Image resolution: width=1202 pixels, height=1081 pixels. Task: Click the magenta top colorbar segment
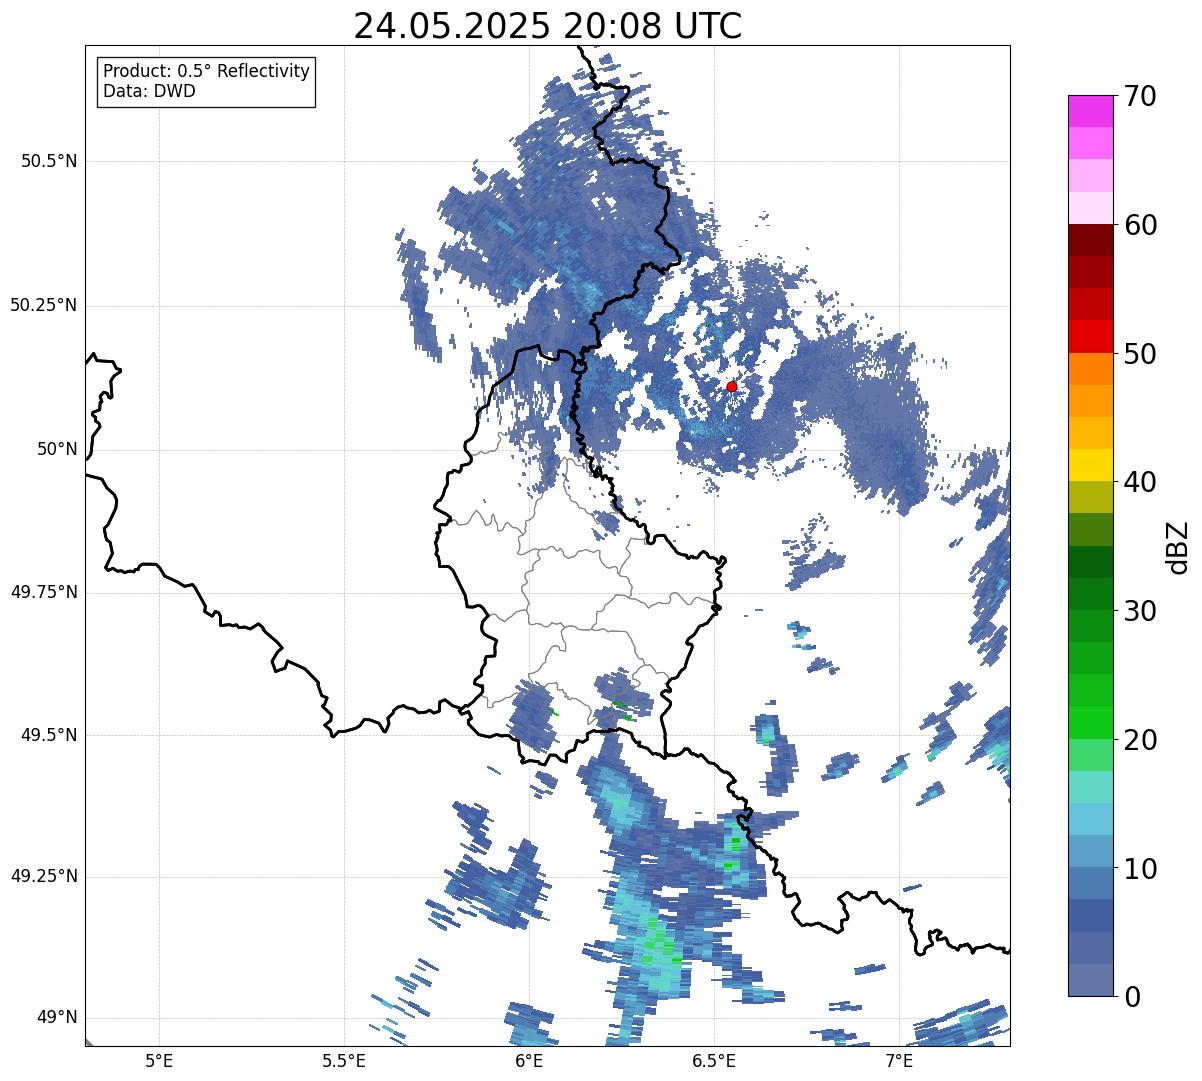tap(1091, 111)
